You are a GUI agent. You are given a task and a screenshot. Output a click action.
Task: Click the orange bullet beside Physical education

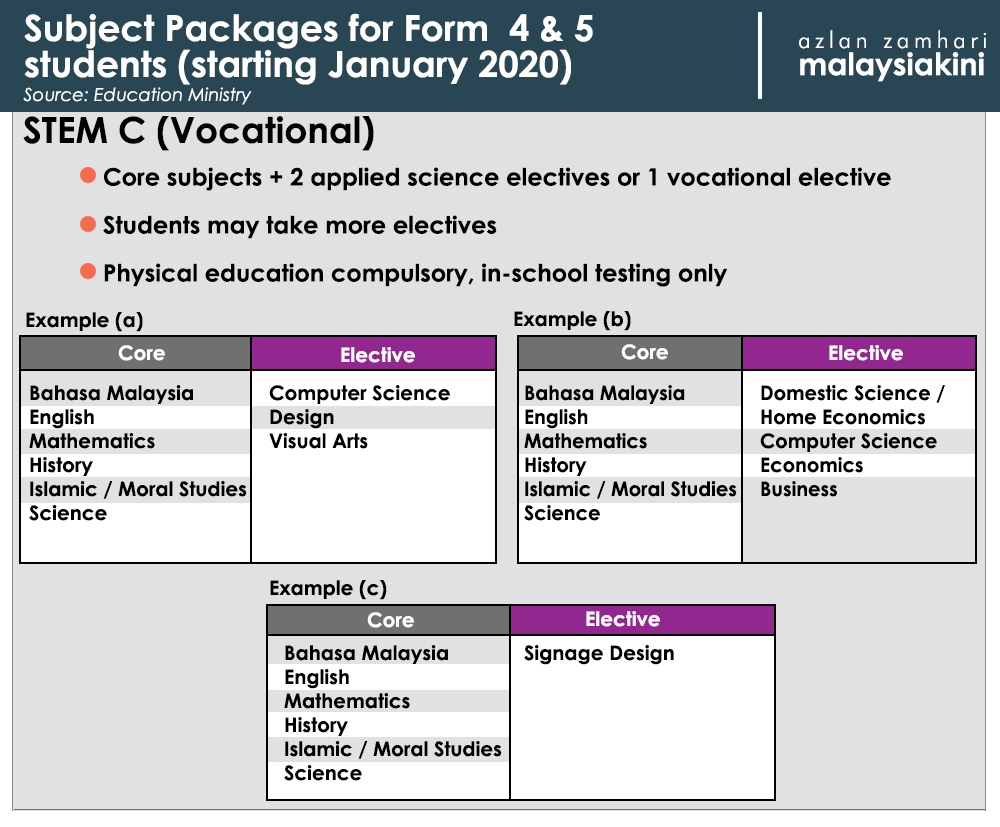point(88,272)
